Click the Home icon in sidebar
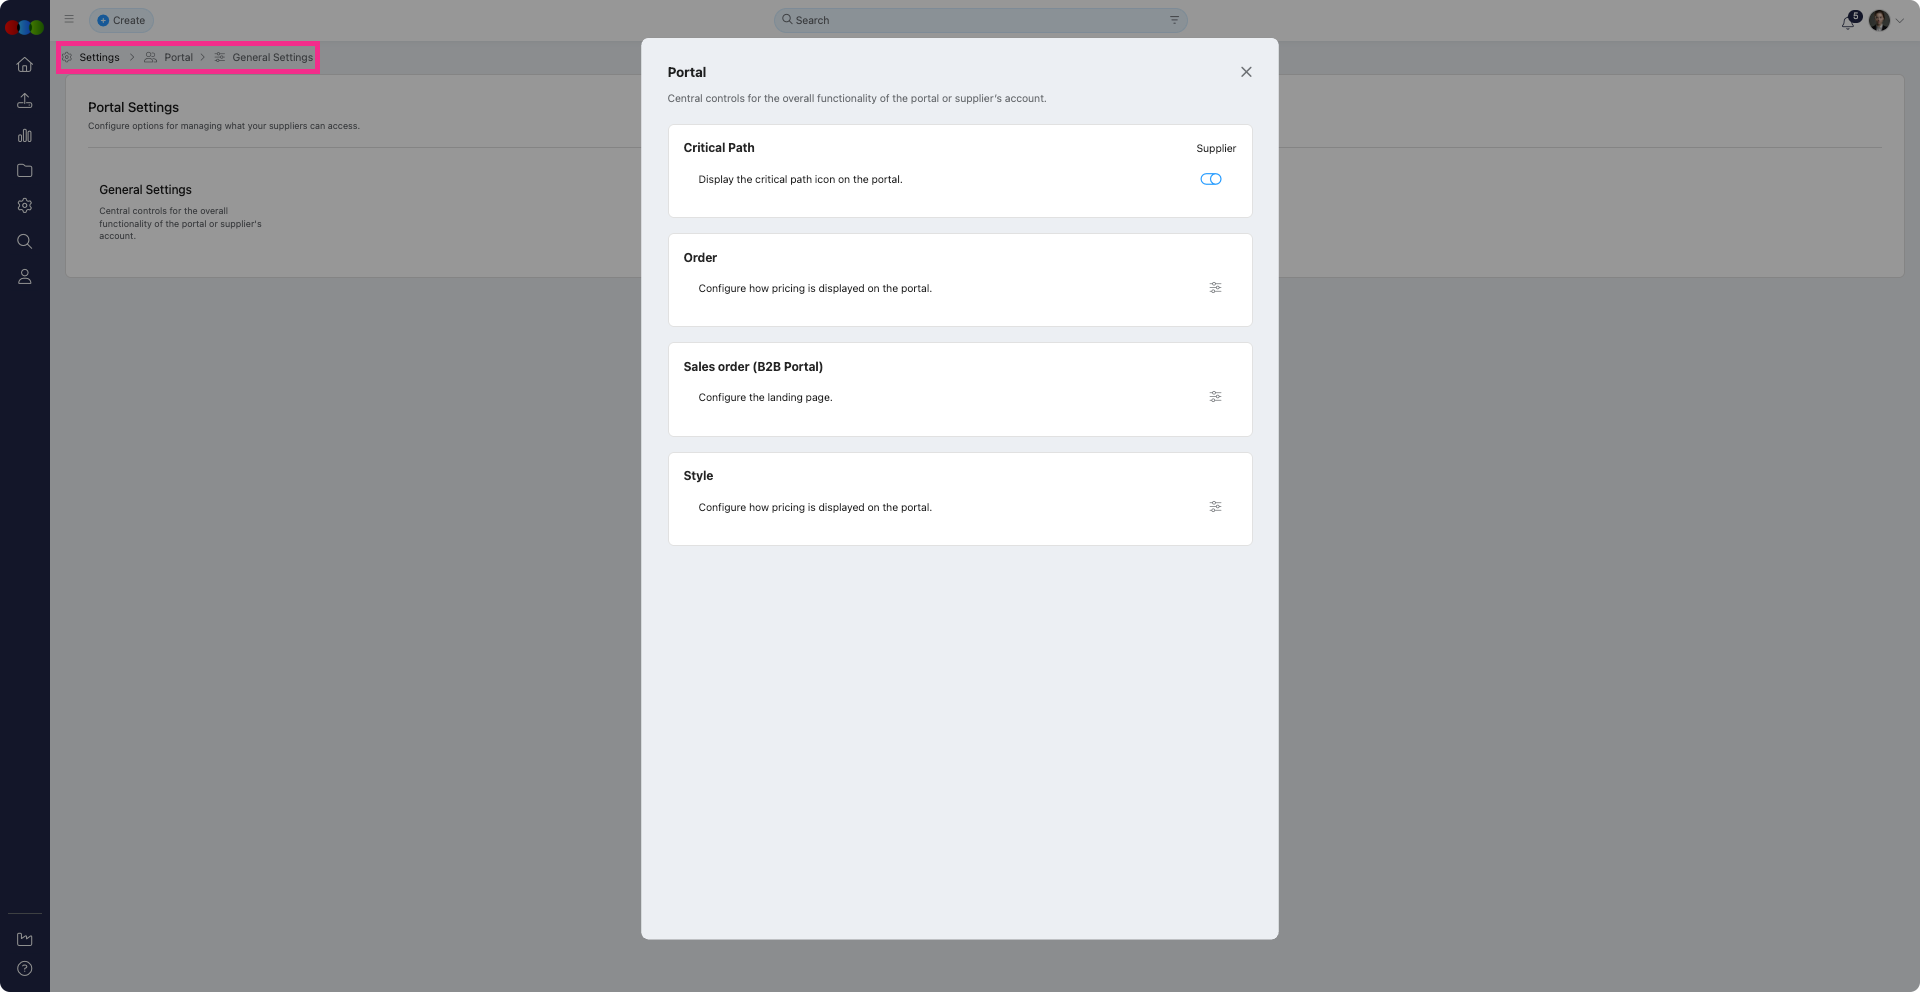Screen dimensions: 1920x992 click(x=25, y=65)
